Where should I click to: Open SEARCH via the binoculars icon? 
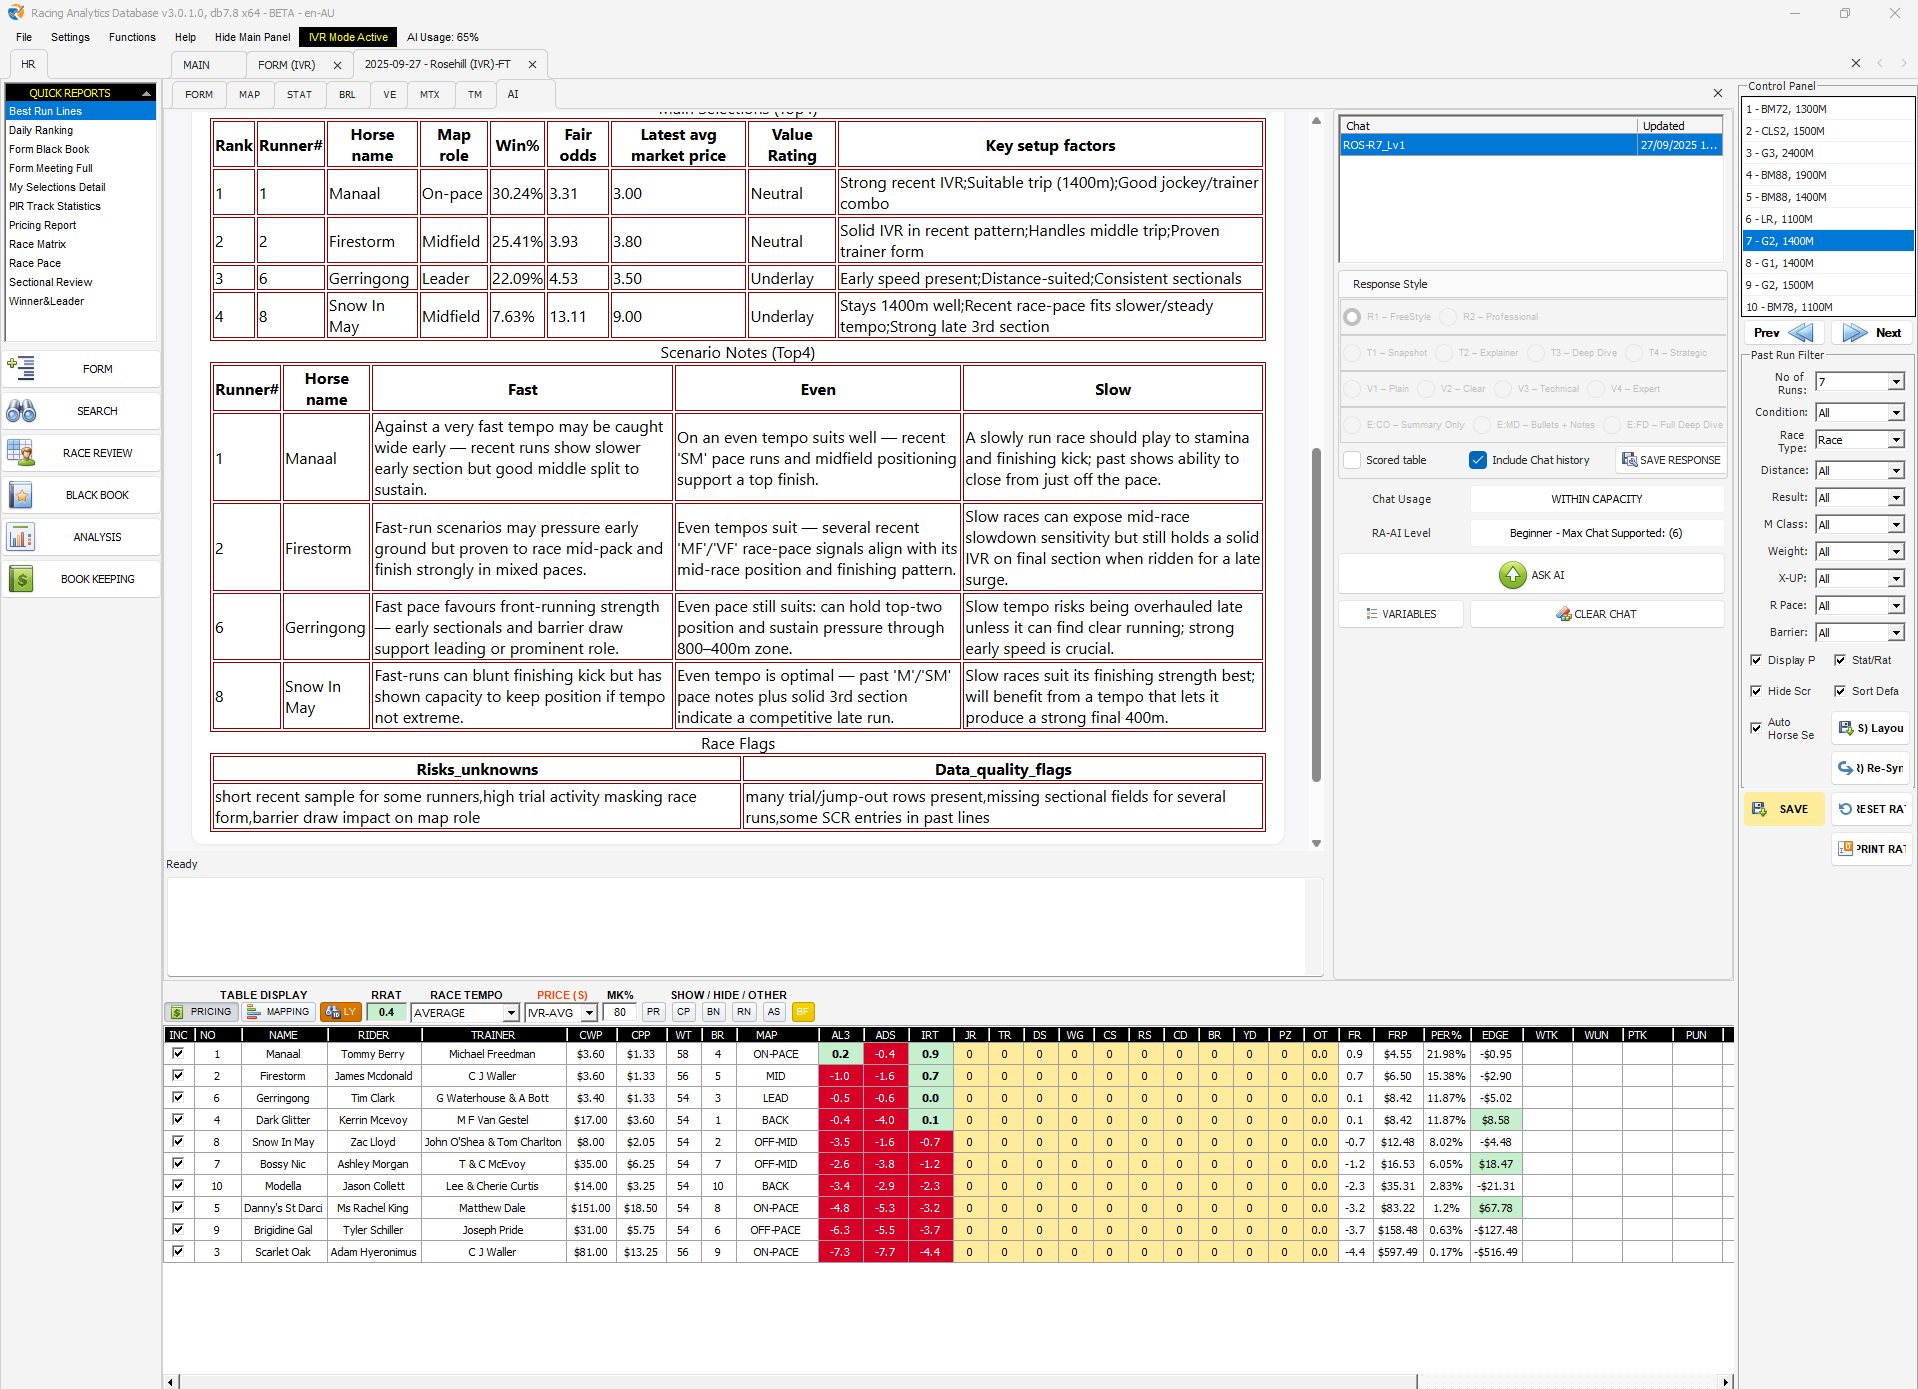[21, 411]
